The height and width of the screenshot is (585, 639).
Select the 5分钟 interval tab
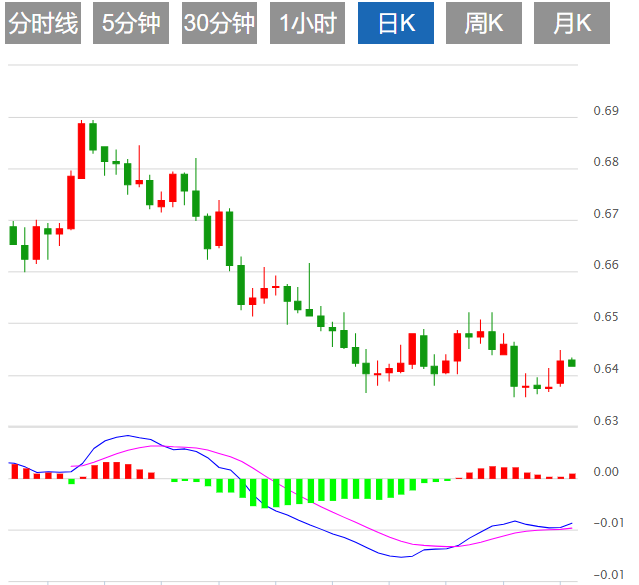131,23
